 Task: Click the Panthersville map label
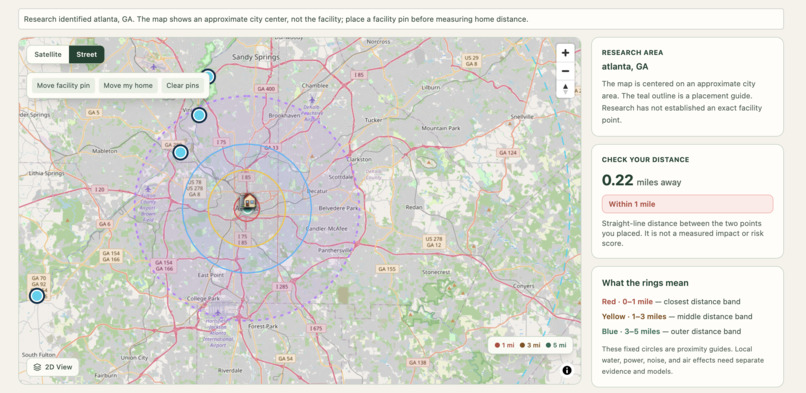(x=336, y=250)
